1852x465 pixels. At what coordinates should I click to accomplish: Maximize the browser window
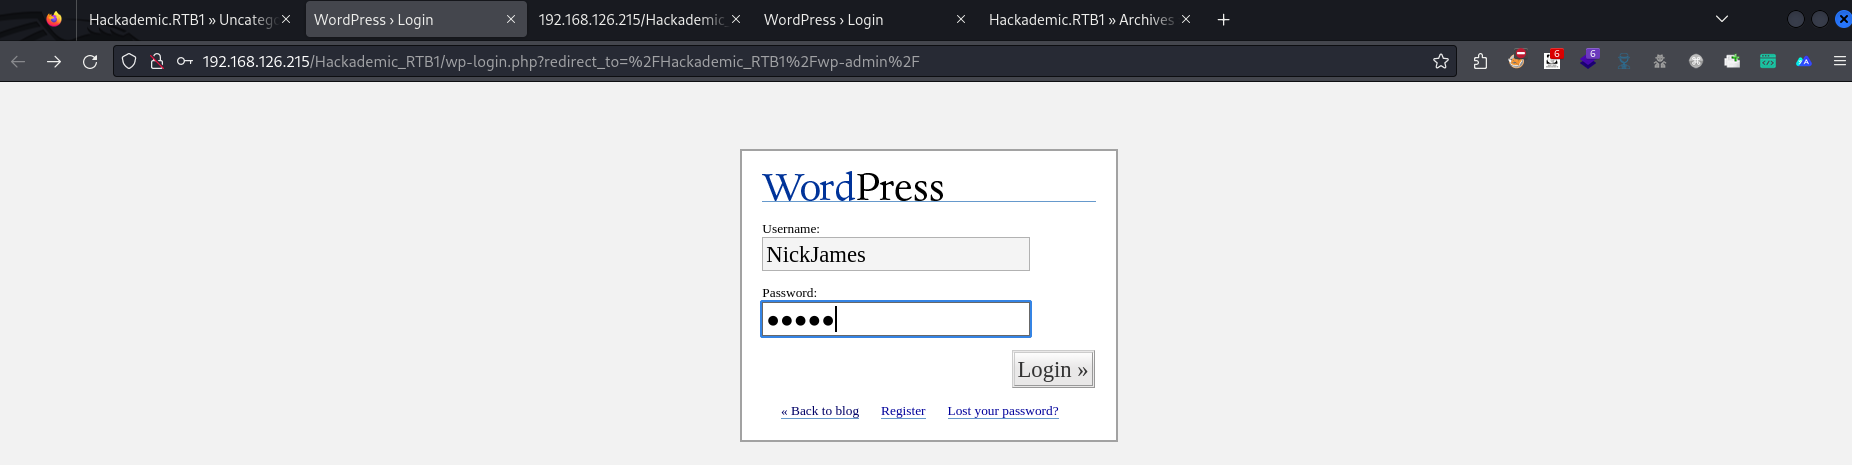click(1820, 19)
